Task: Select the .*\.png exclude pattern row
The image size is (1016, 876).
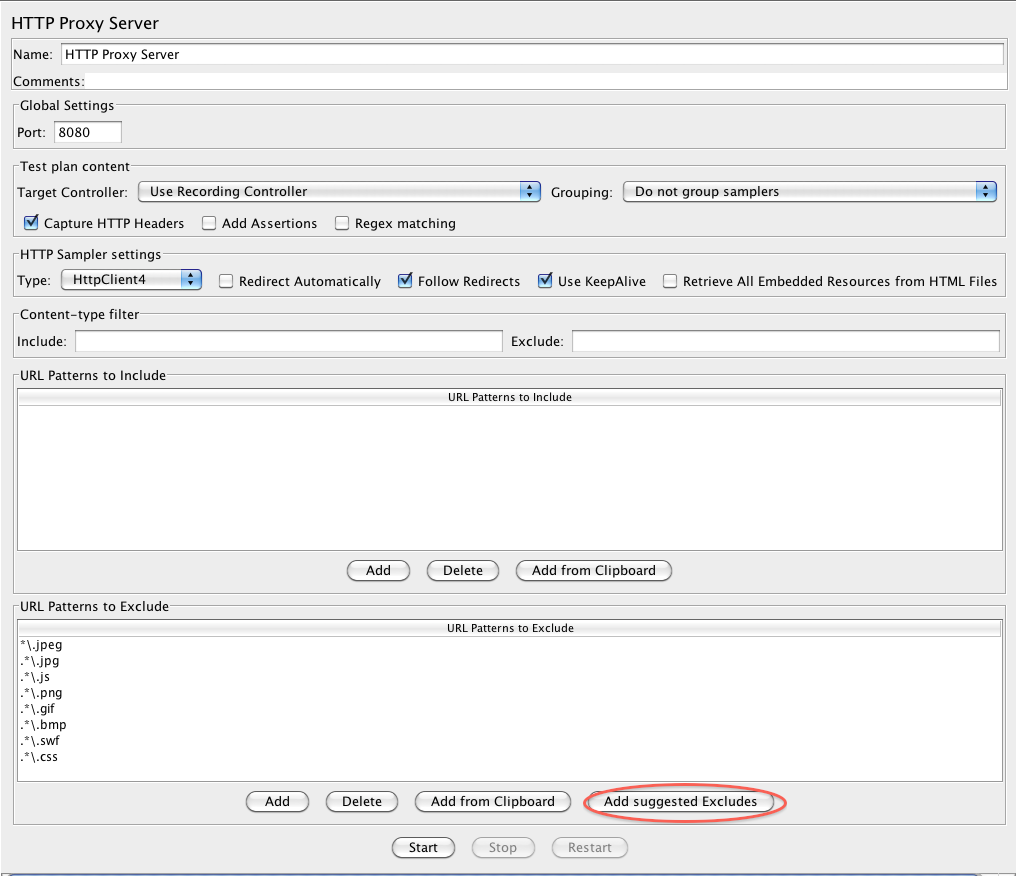Action: (42, 693)
